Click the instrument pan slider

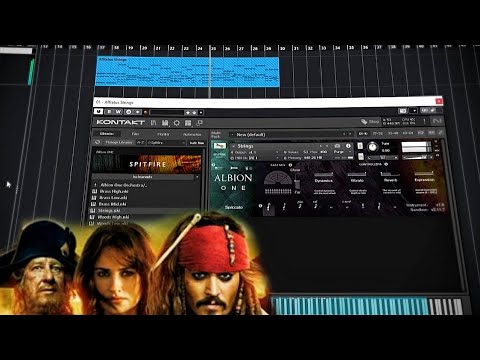[x=382, y=157]
